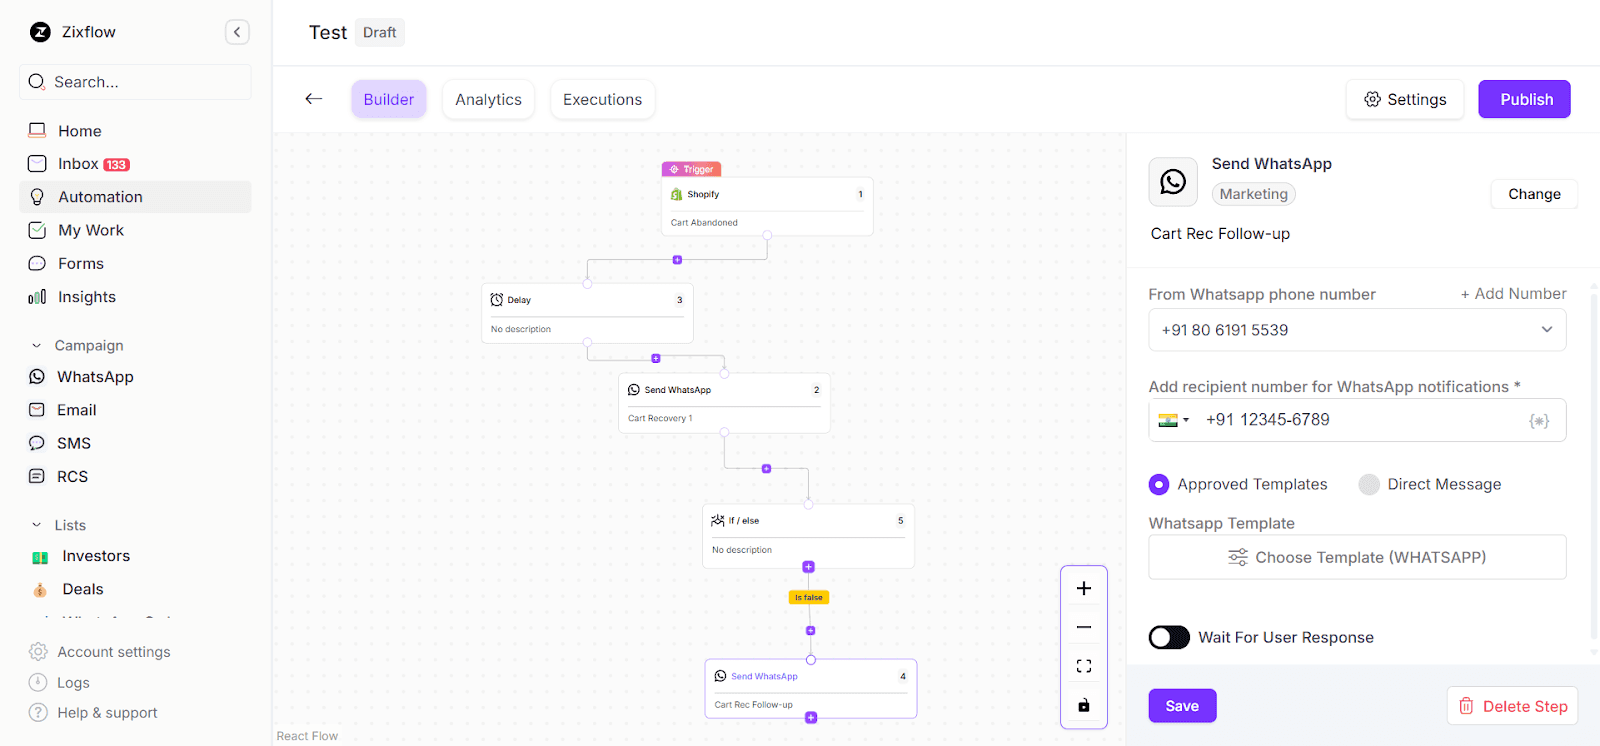1600x746 pixels.
Task: Click the Inbox envelope icon
Action: 37,164
